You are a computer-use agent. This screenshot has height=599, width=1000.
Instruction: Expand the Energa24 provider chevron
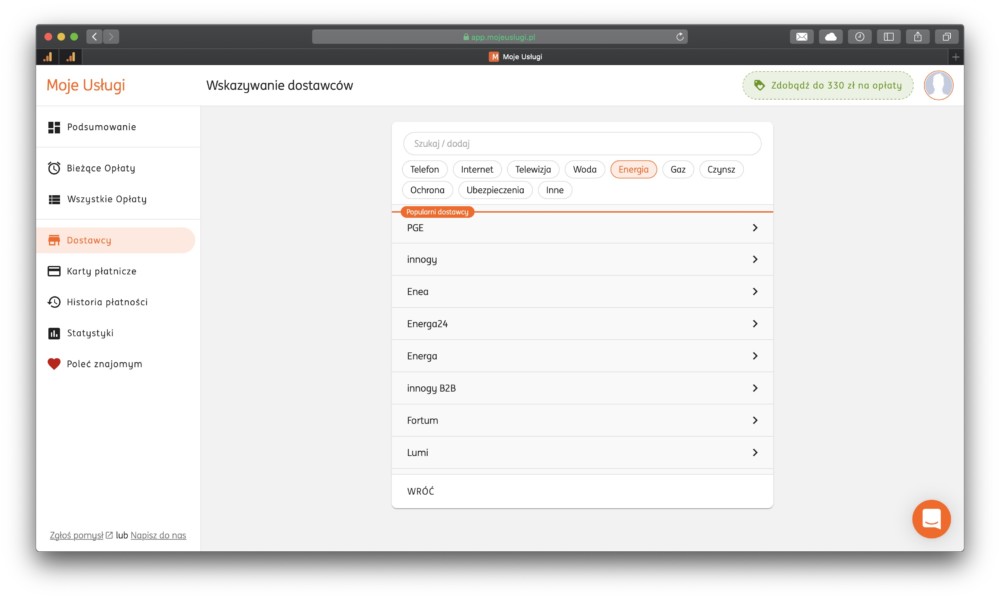pos(755,324)
